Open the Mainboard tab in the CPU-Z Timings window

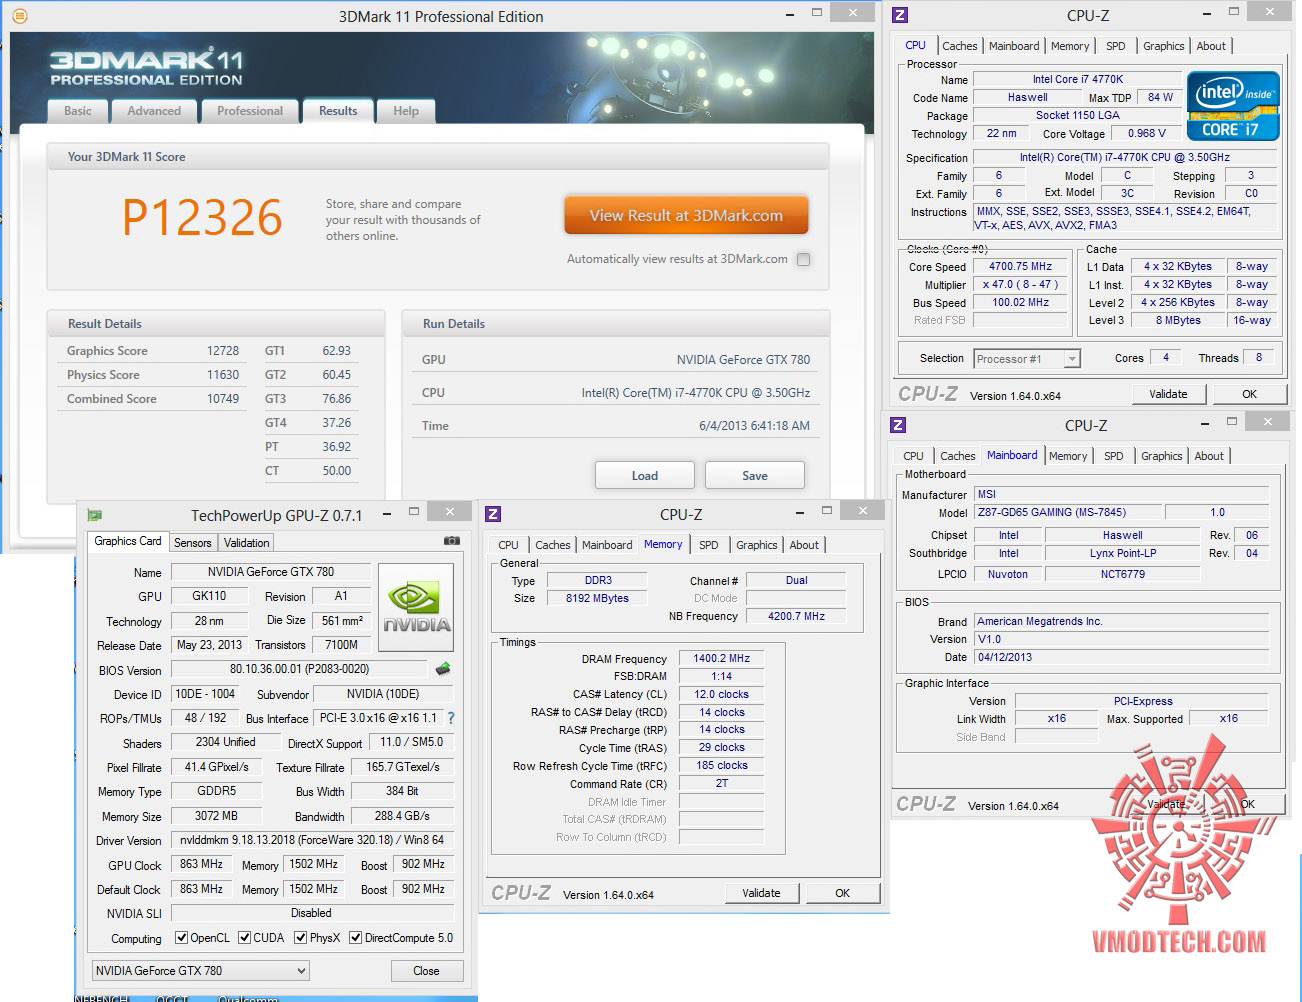pos(607,545)
